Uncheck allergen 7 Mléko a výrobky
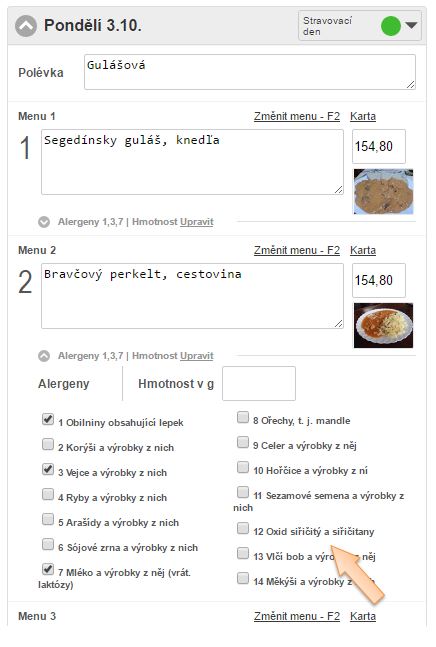 (x=48, y=569)
